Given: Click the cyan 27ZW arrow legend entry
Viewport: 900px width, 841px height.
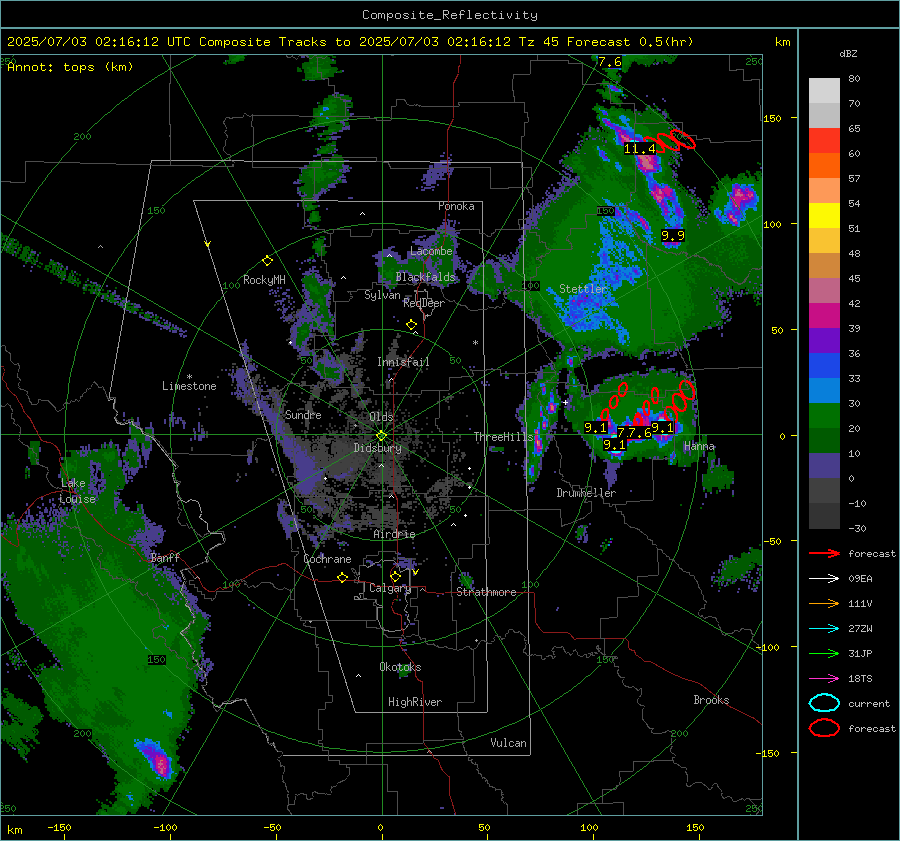Looking at the screenshot, I should pyautogui.click(x=824, y=629).
